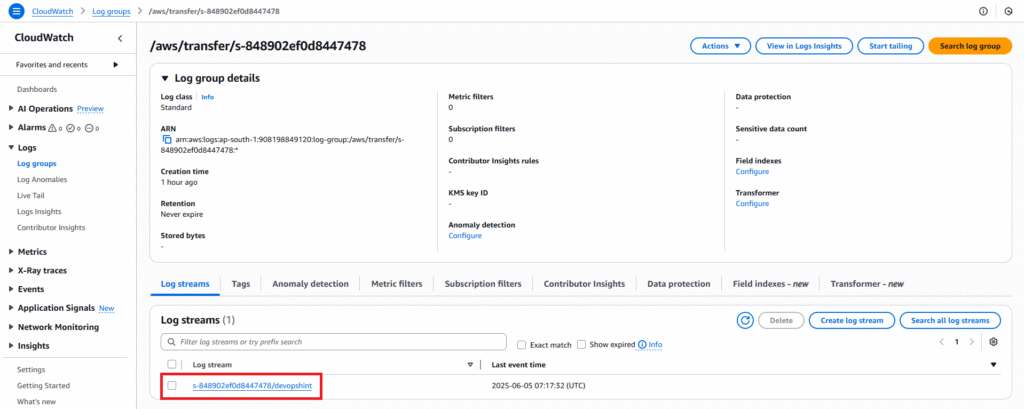Click Configure under Anomaly detection
Viewport: 1024px width, 409px height.
tap(465, 235)
